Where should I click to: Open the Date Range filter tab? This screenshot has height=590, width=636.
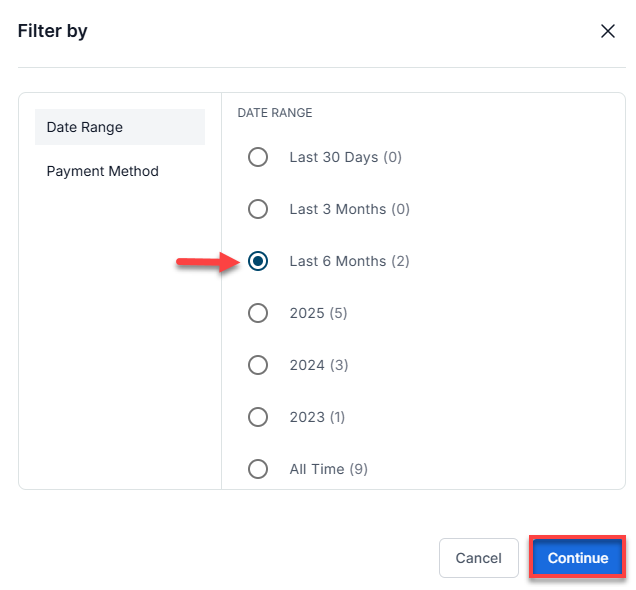point(119,127)
